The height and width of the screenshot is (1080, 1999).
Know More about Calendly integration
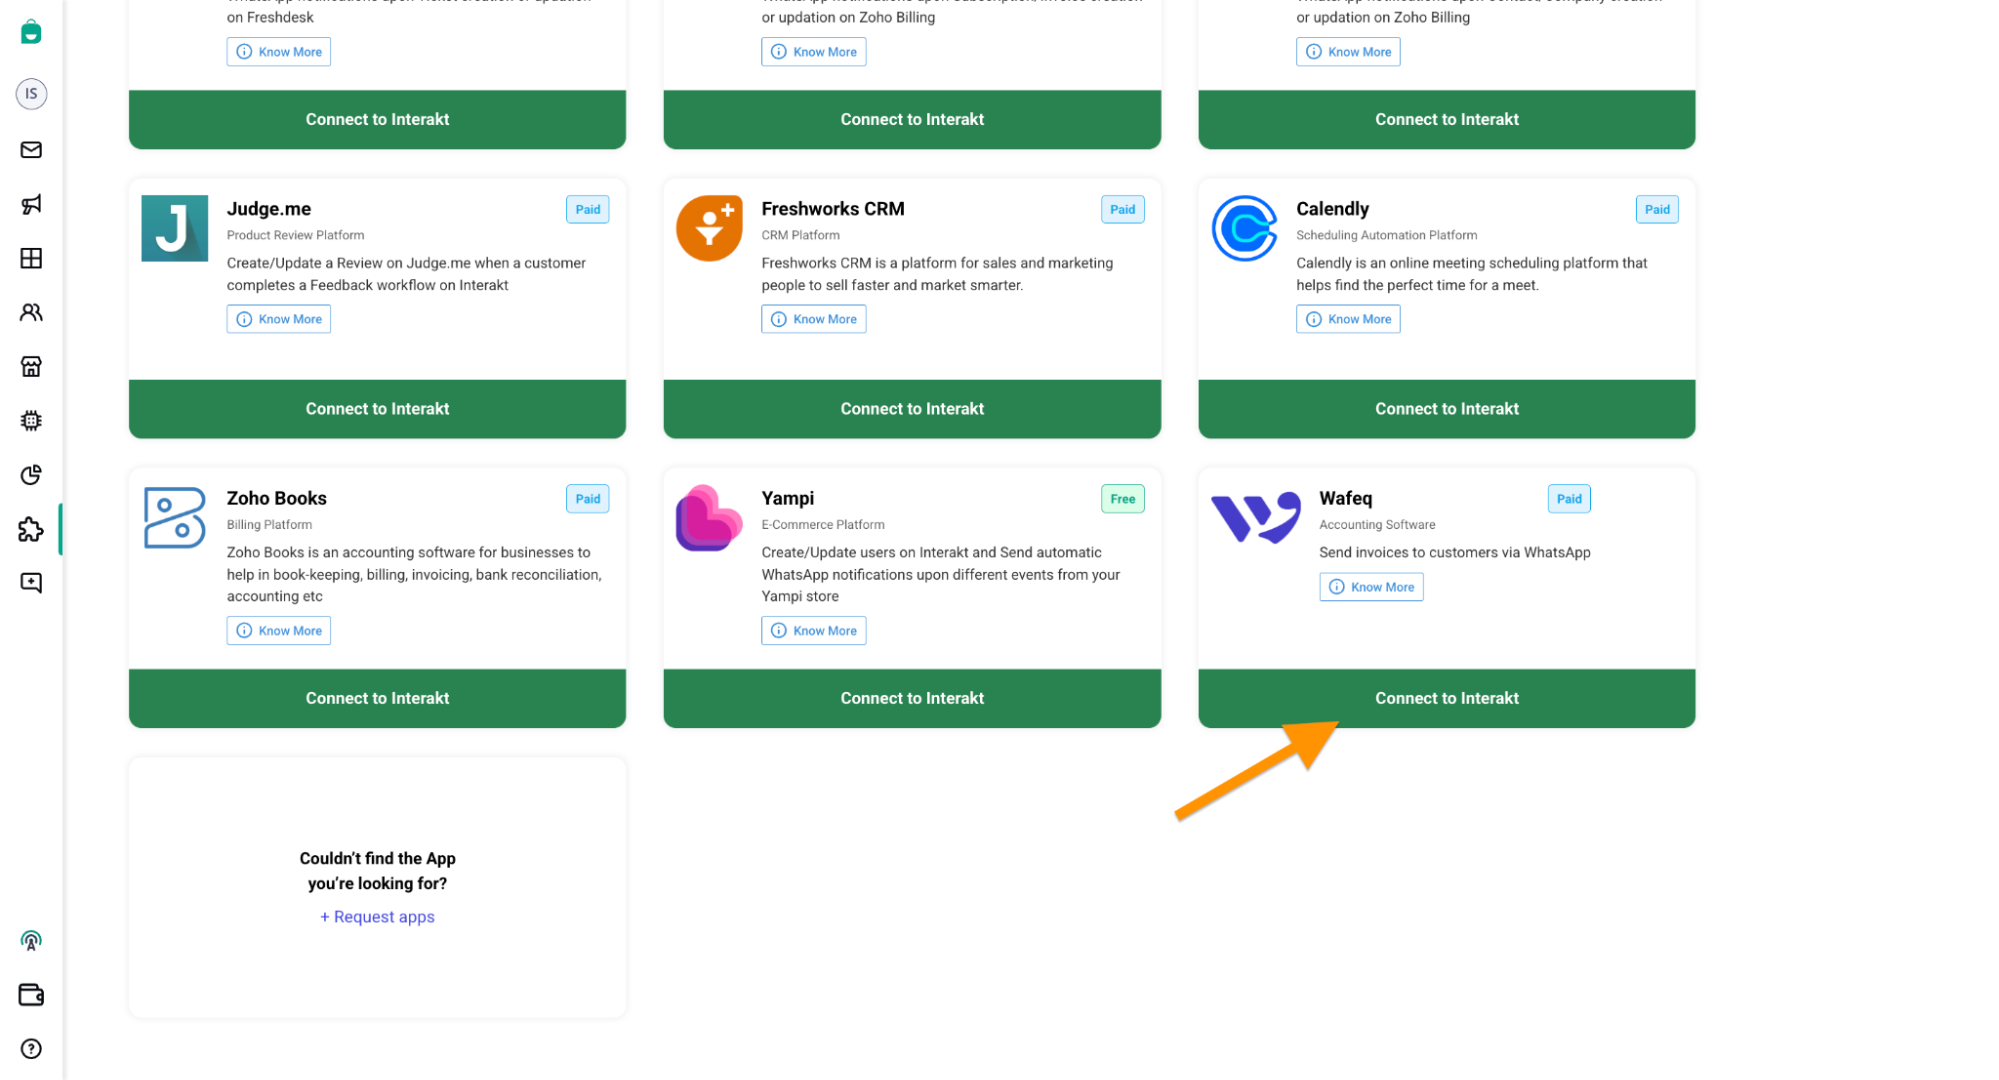pyautogui.click(x=1348, y=318)
